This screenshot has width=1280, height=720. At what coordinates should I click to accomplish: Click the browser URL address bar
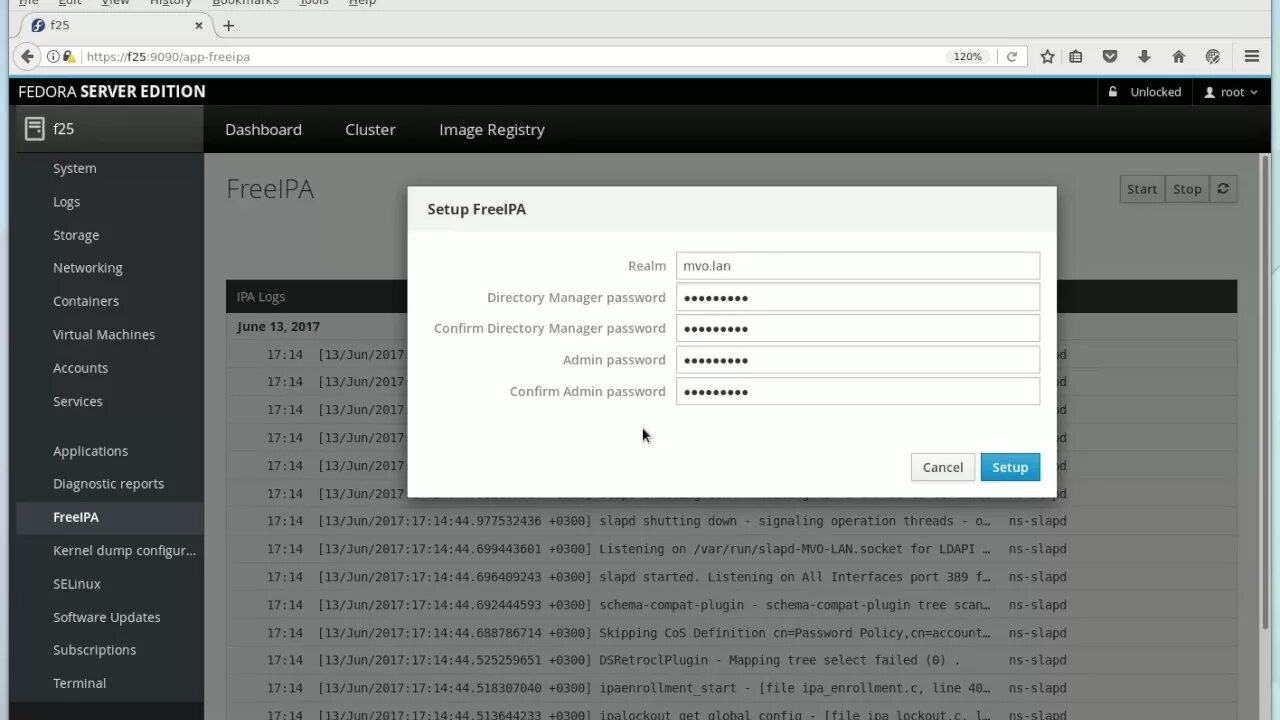[x=510, y=57]
